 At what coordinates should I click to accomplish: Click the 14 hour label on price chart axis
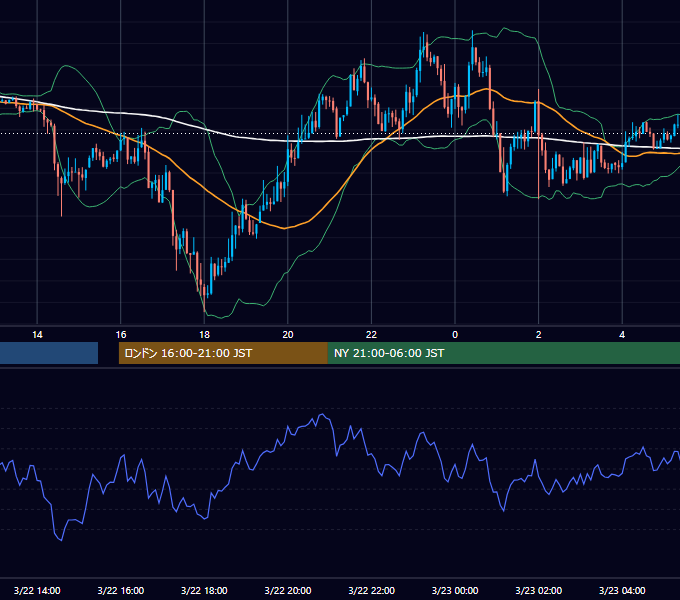[x=37, y=335]
